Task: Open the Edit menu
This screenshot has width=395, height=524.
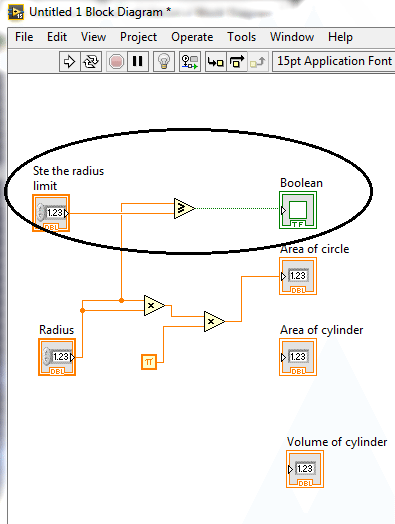Action: point(57,37)
